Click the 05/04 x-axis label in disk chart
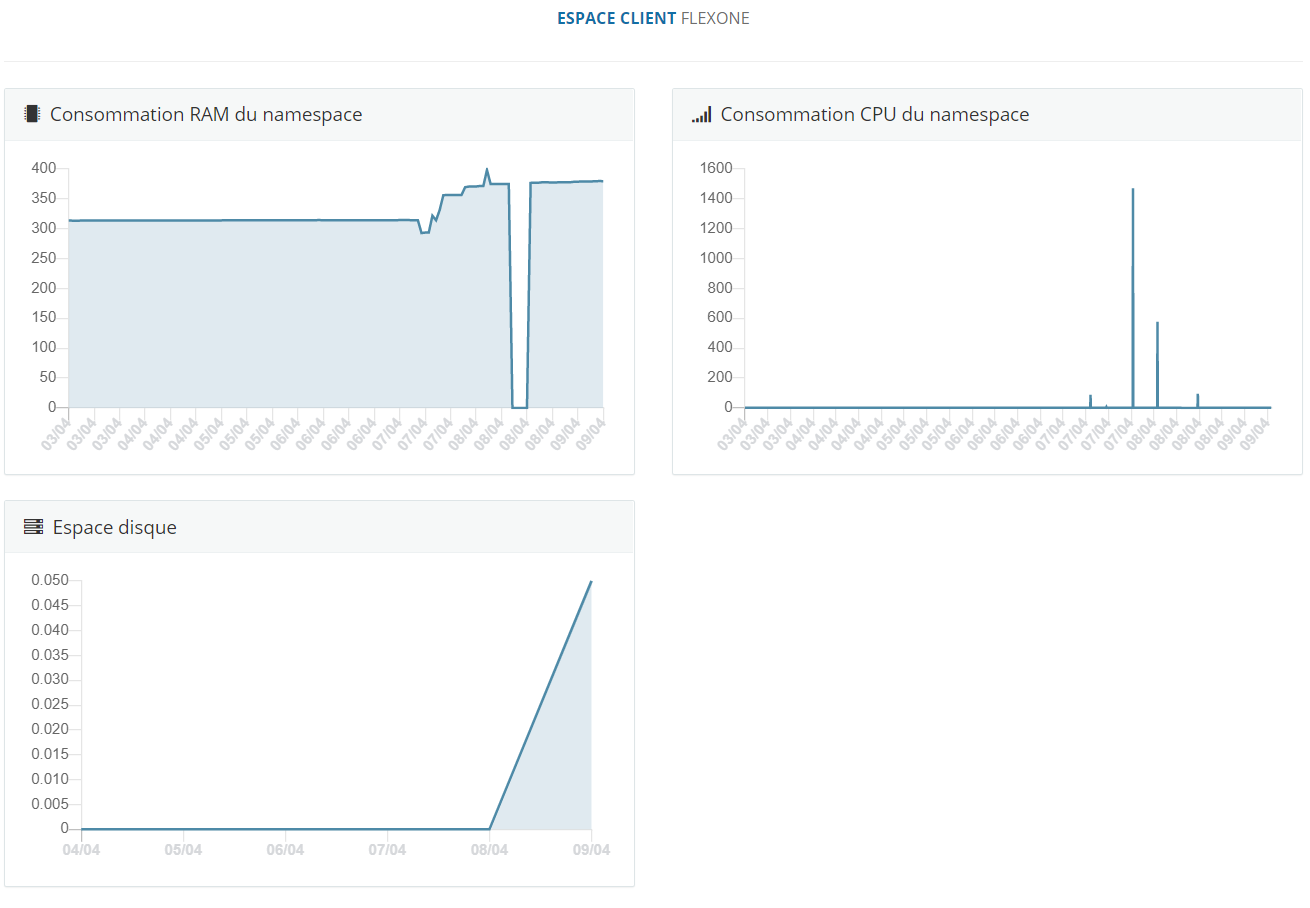Viewport: 1310px width, 908px height. pos(184,850)
